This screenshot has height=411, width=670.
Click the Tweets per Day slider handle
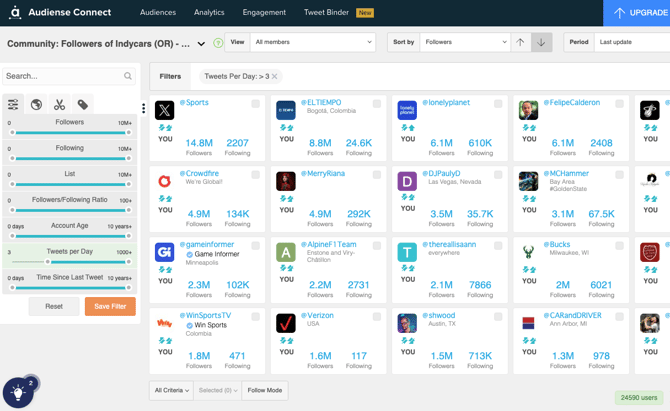click(48, 261)
